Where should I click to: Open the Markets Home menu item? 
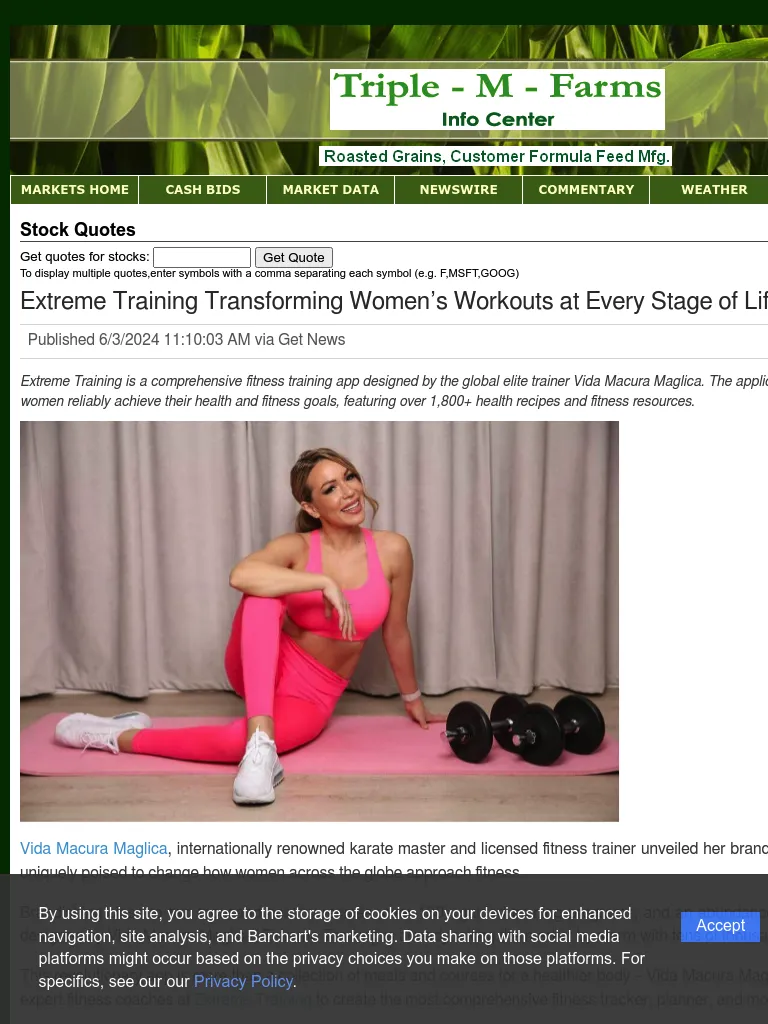(x=74, y=189)
